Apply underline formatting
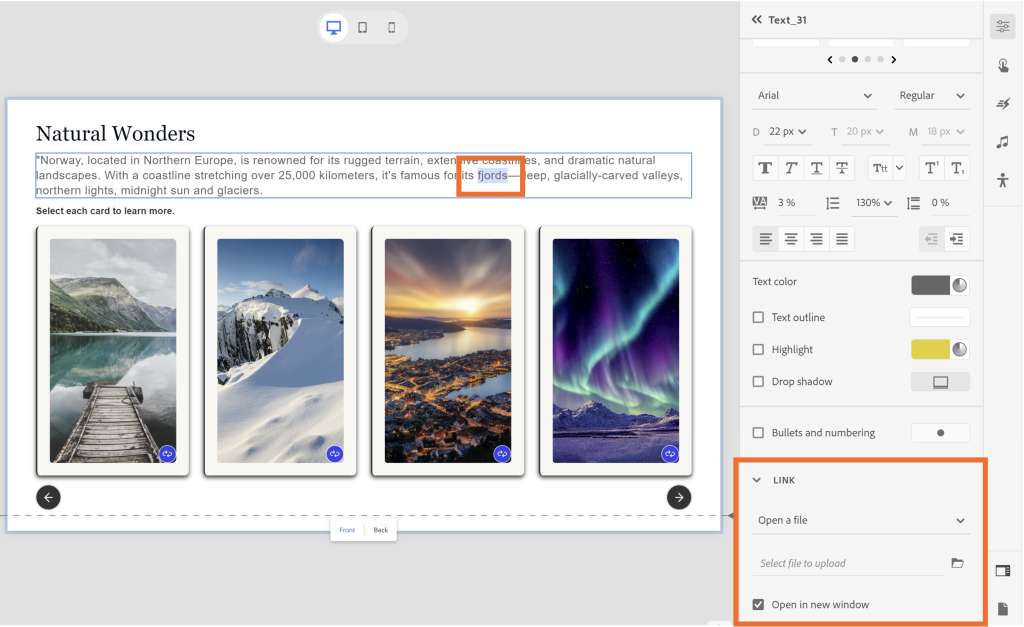The image size is (1024, 627). pos(815,167)
